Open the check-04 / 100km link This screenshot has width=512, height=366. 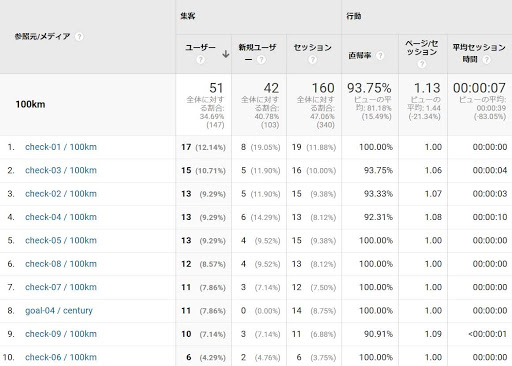(x=61, y=217)
